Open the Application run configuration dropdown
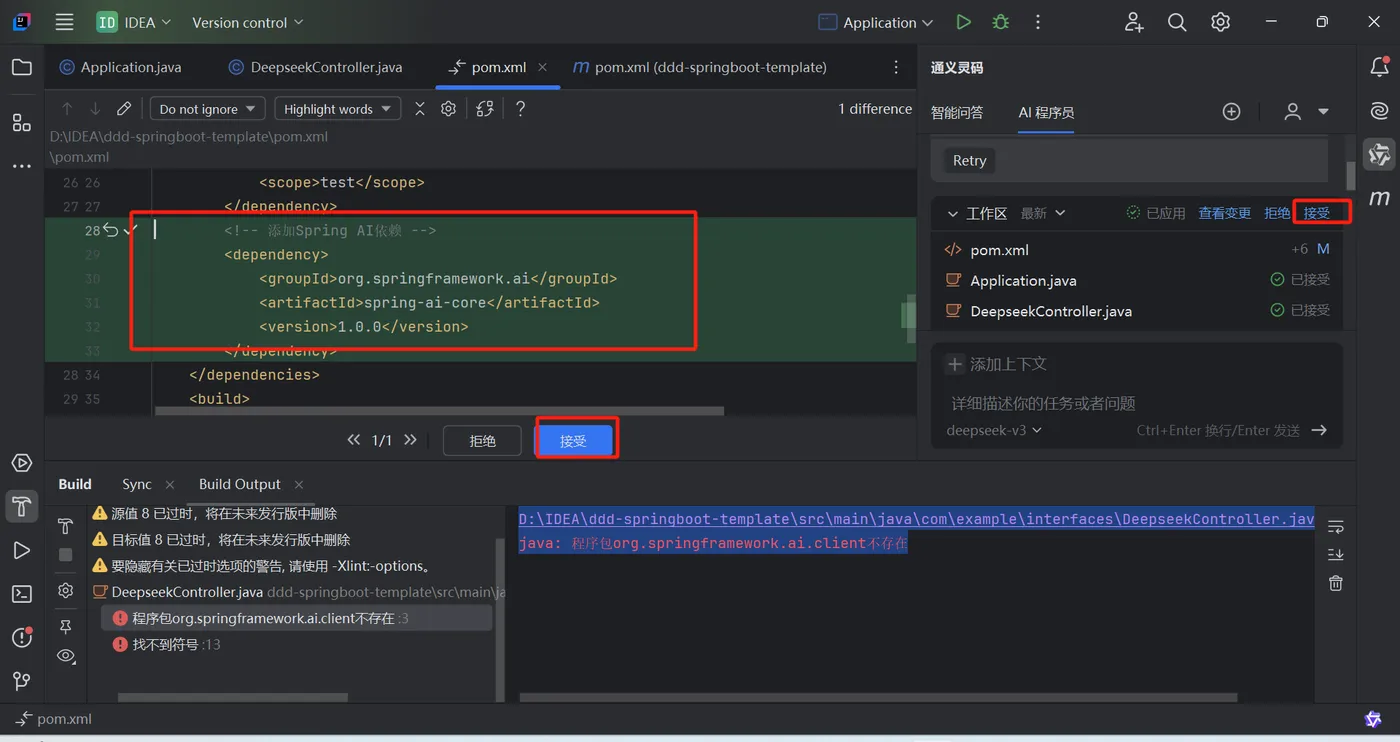 pyautogui.click(x=876, y=22)
